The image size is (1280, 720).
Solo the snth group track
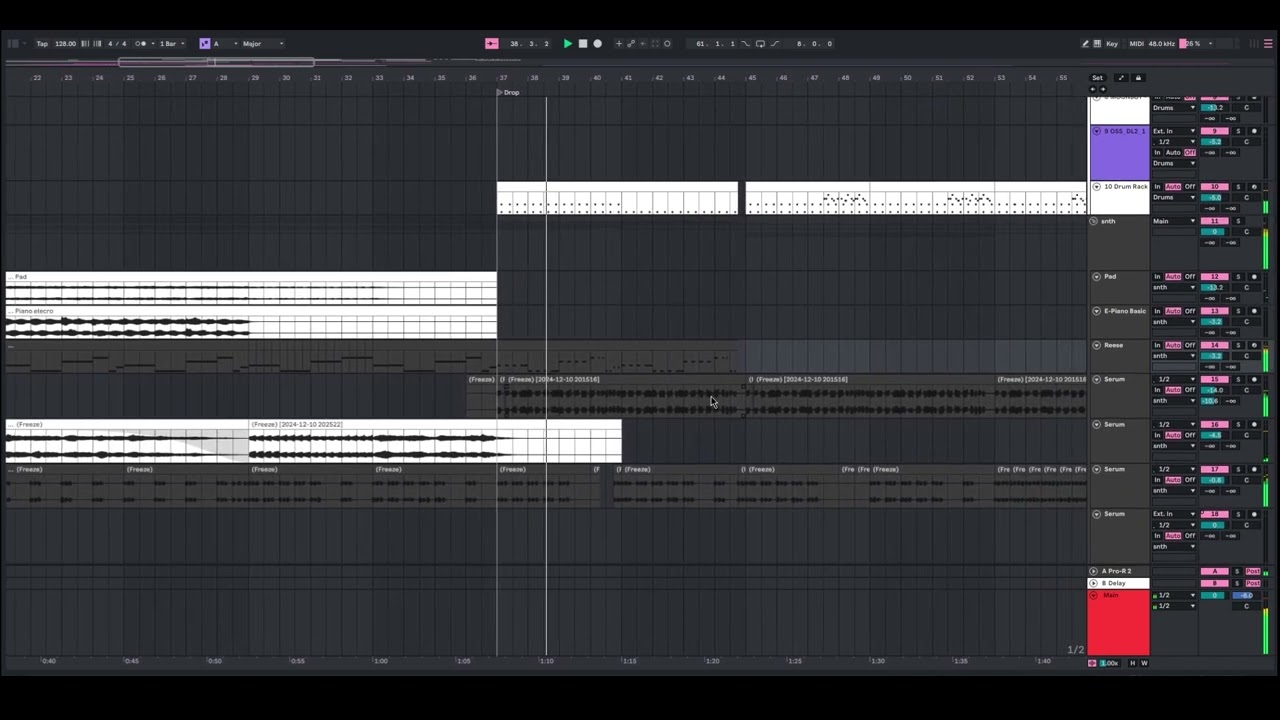click(x=1238, y=221)
